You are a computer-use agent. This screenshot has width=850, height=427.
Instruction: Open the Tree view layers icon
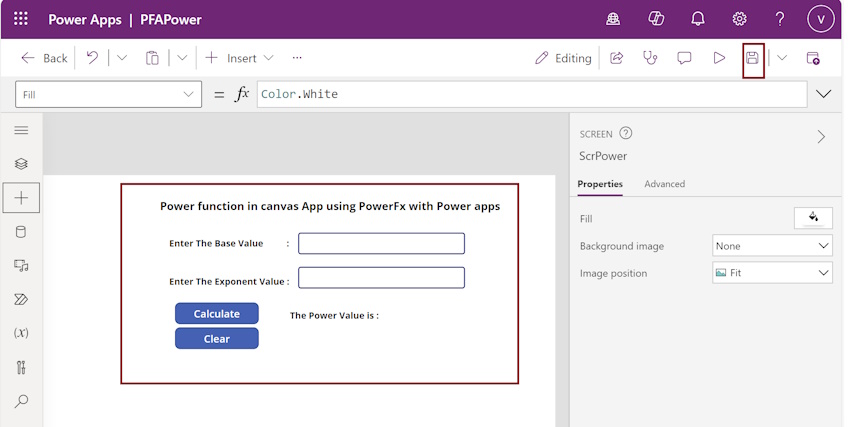pos(21,164)
